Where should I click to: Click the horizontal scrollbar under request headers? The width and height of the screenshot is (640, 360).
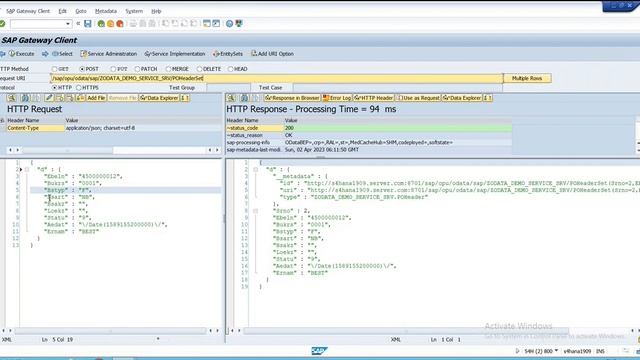tap(68, 150)
